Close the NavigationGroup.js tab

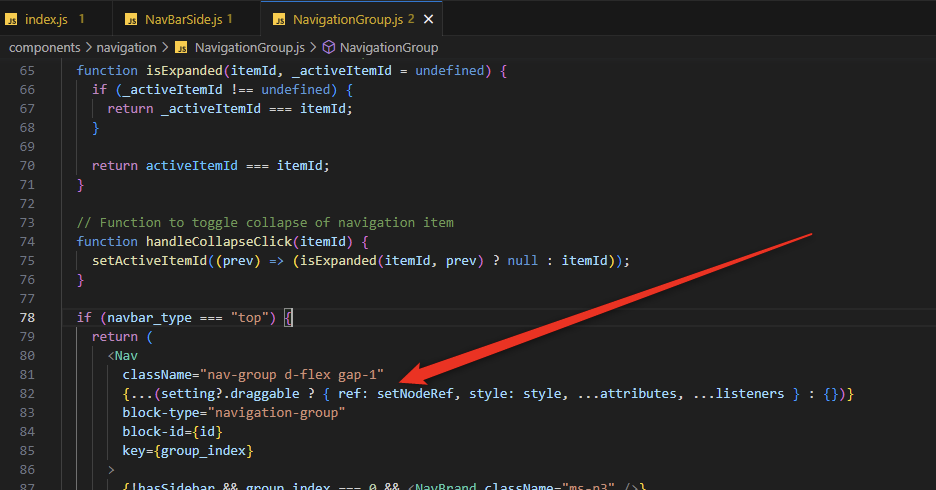click(428, 20)
